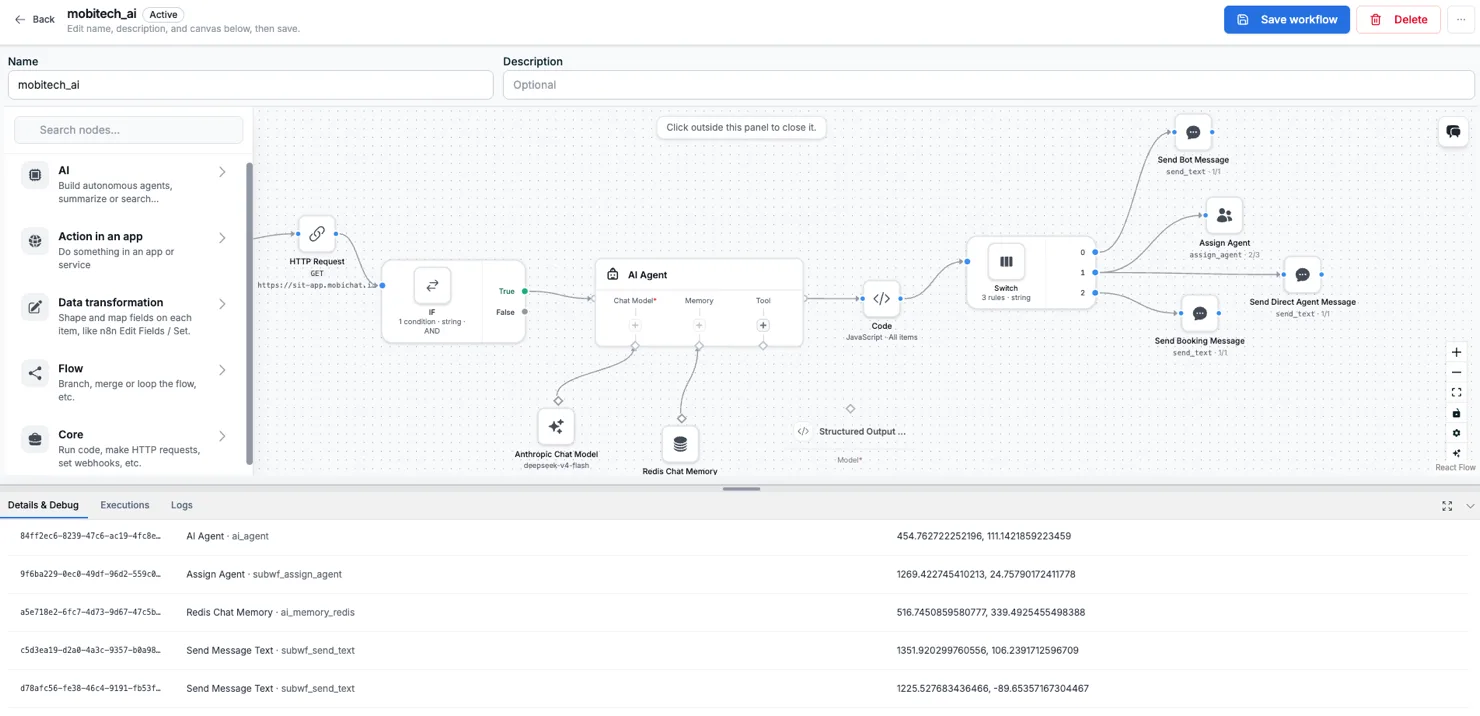Add Memory via the plus button
This screenshot has width=1480, height=716.
coord(699,325)
